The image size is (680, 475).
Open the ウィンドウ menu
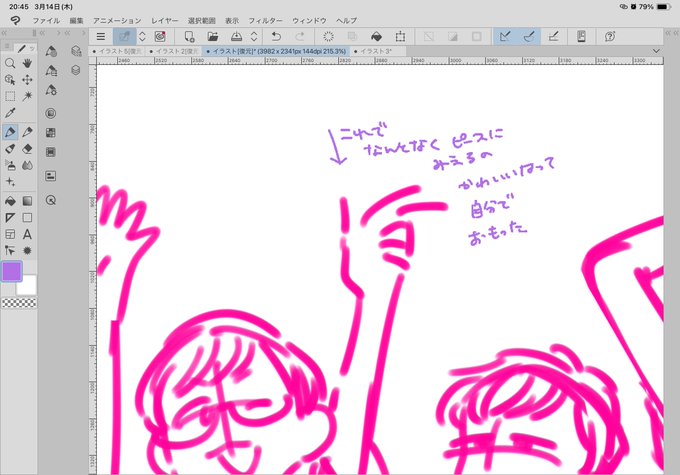tap(309, 20)
